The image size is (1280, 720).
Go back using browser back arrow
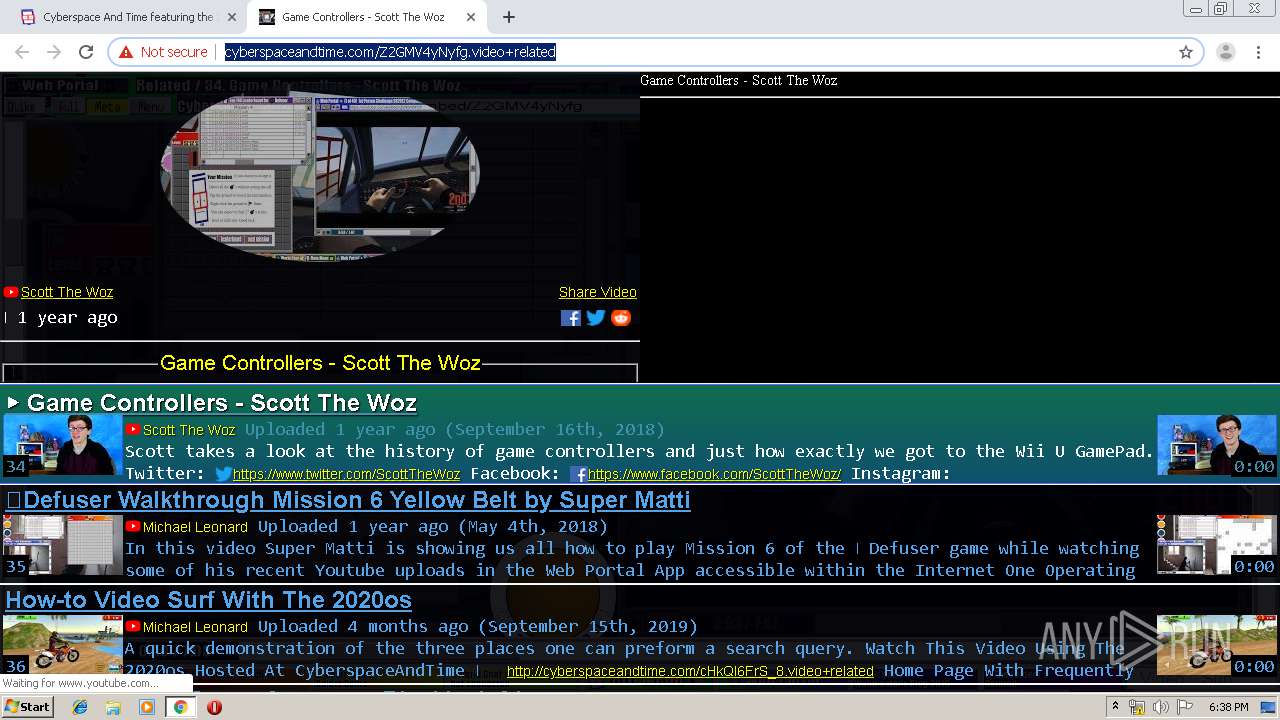(22, 52)
